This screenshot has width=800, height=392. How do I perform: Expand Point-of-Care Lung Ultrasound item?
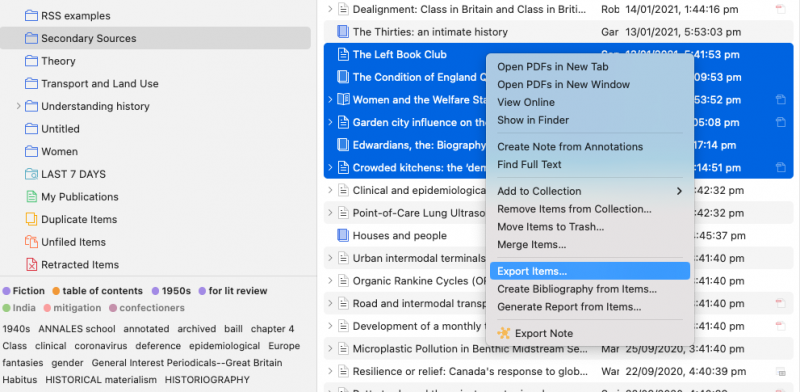click(330, 213)
